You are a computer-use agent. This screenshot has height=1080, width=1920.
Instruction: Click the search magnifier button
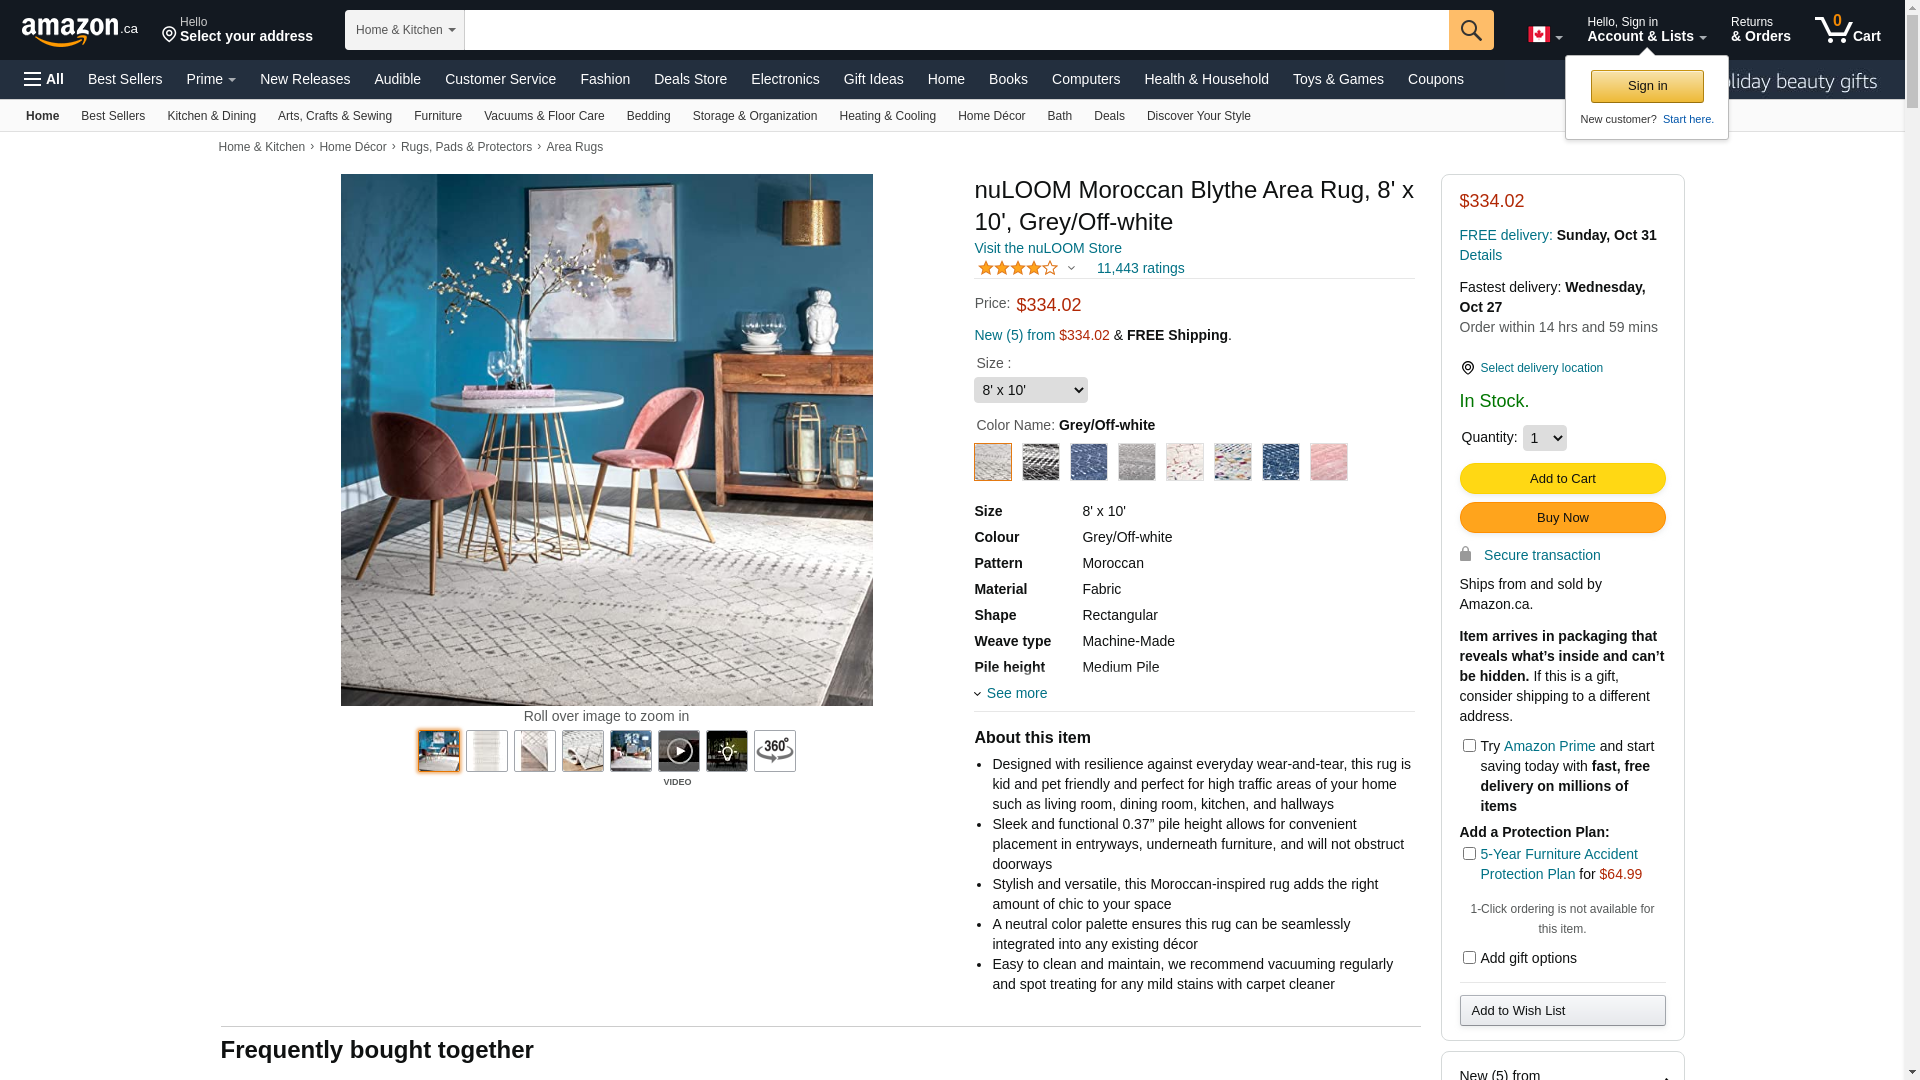1471,30
